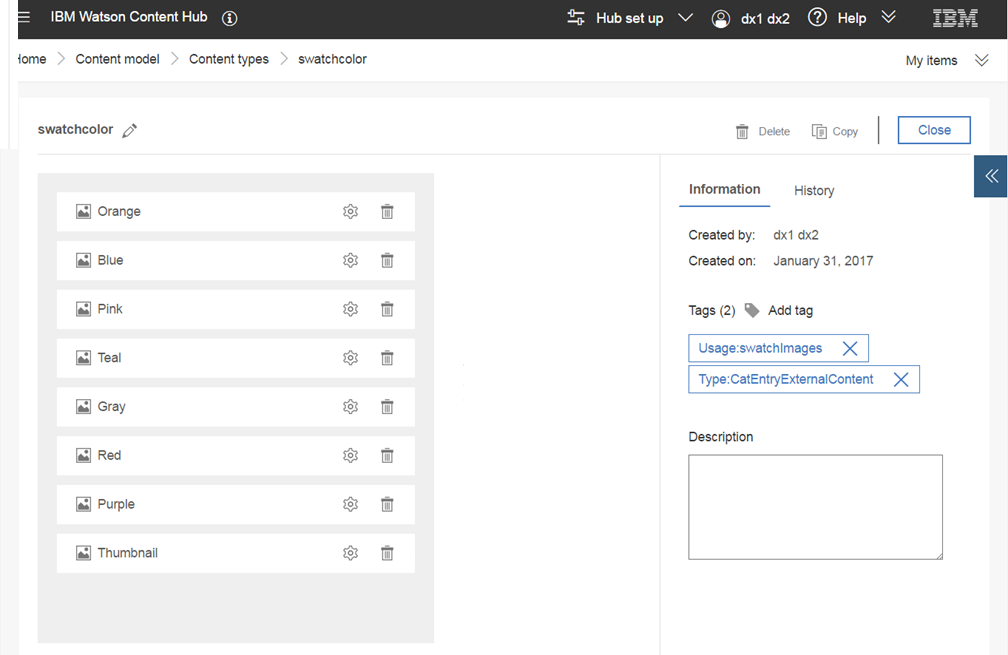Select the Gray element label
The width and height of the screenshot is (1008, 655).
tap(111, 407)
